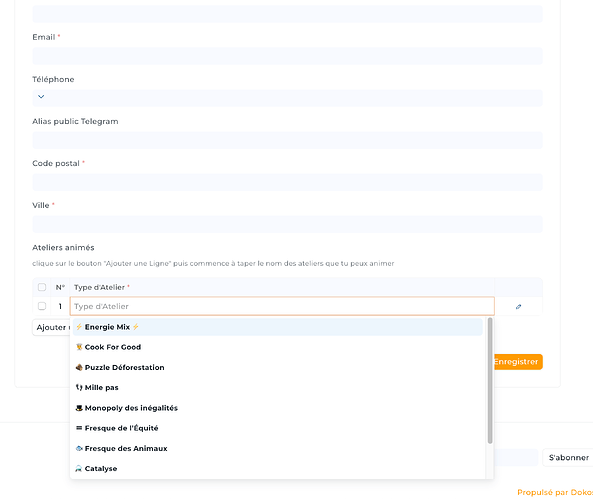Focus the Type d'Atelier combo box field

point(282,306)
